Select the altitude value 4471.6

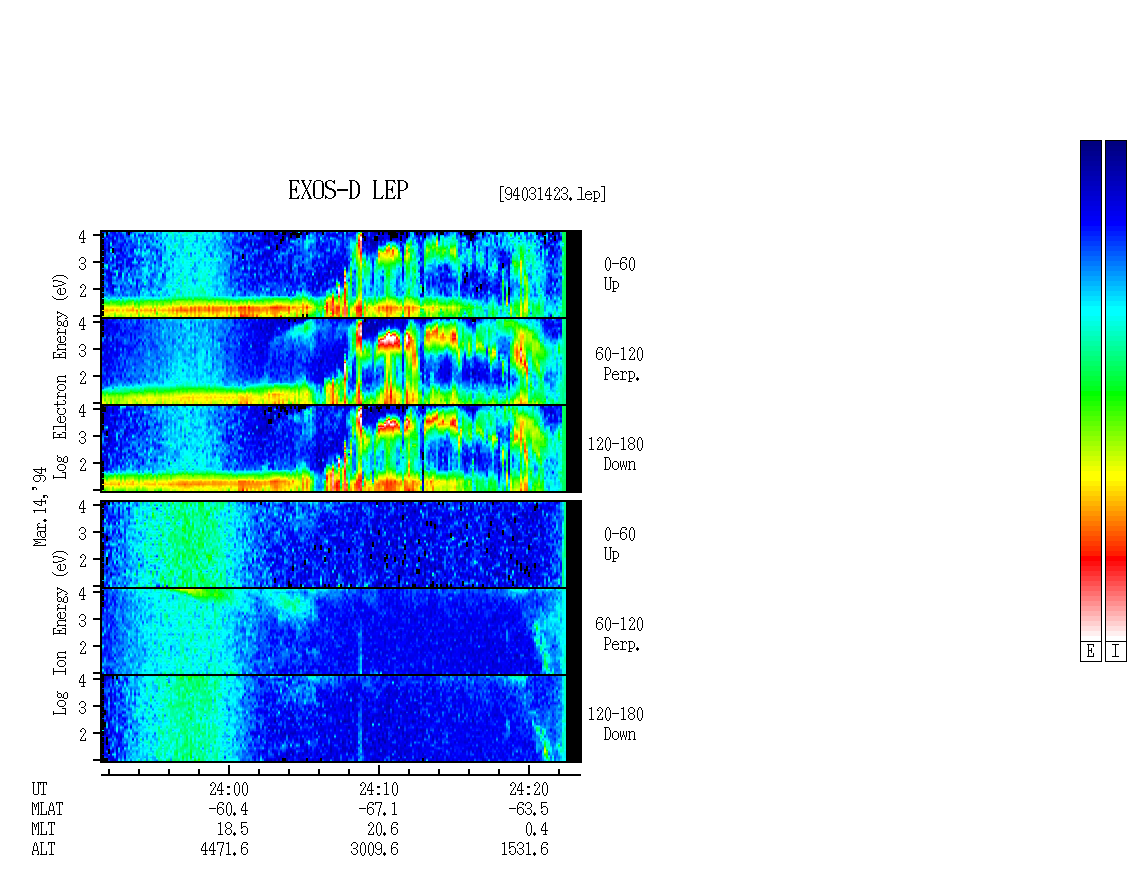(225, 849)
